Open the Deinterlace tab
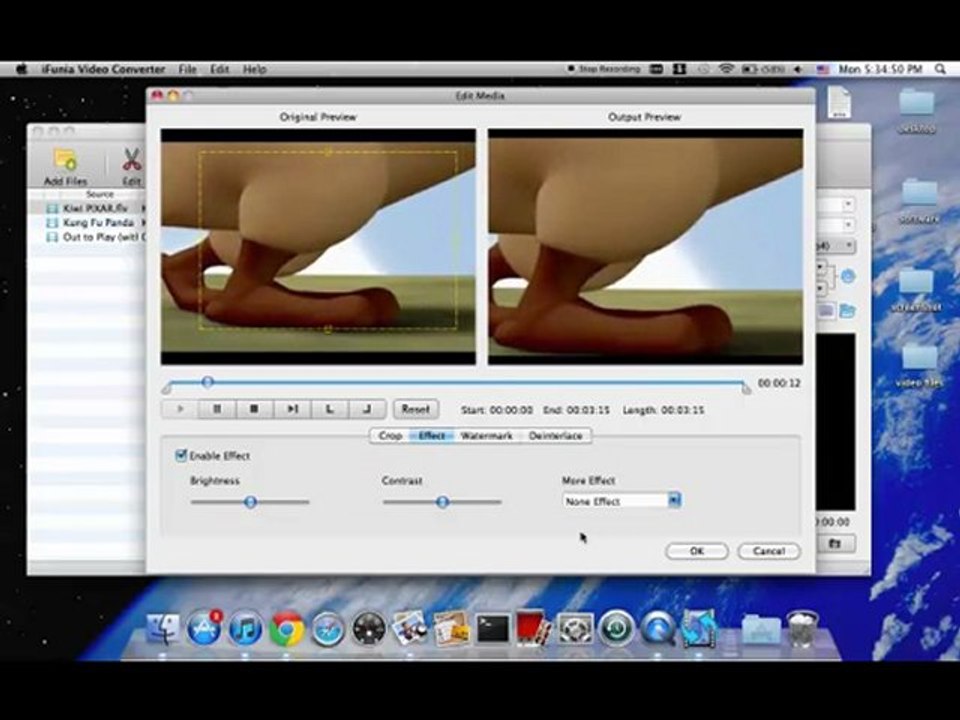960x720 pixels. [x=555, y=436]
